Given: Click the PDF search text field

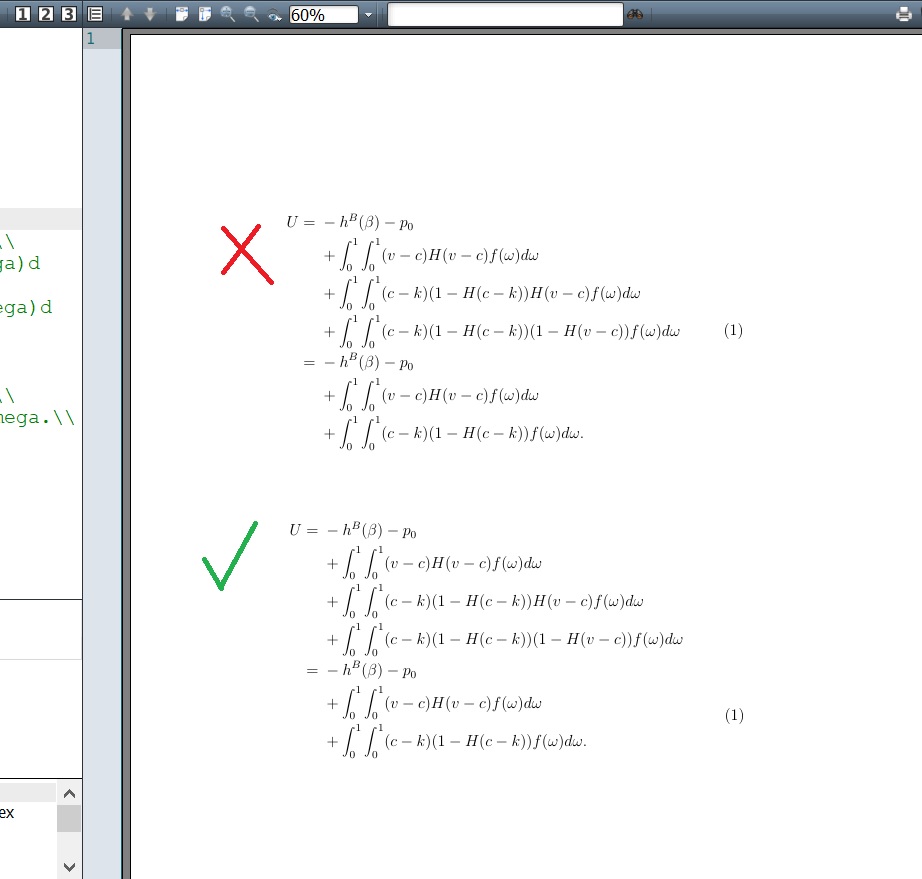Looking at the screenshot, I should [x=506, y=15].
